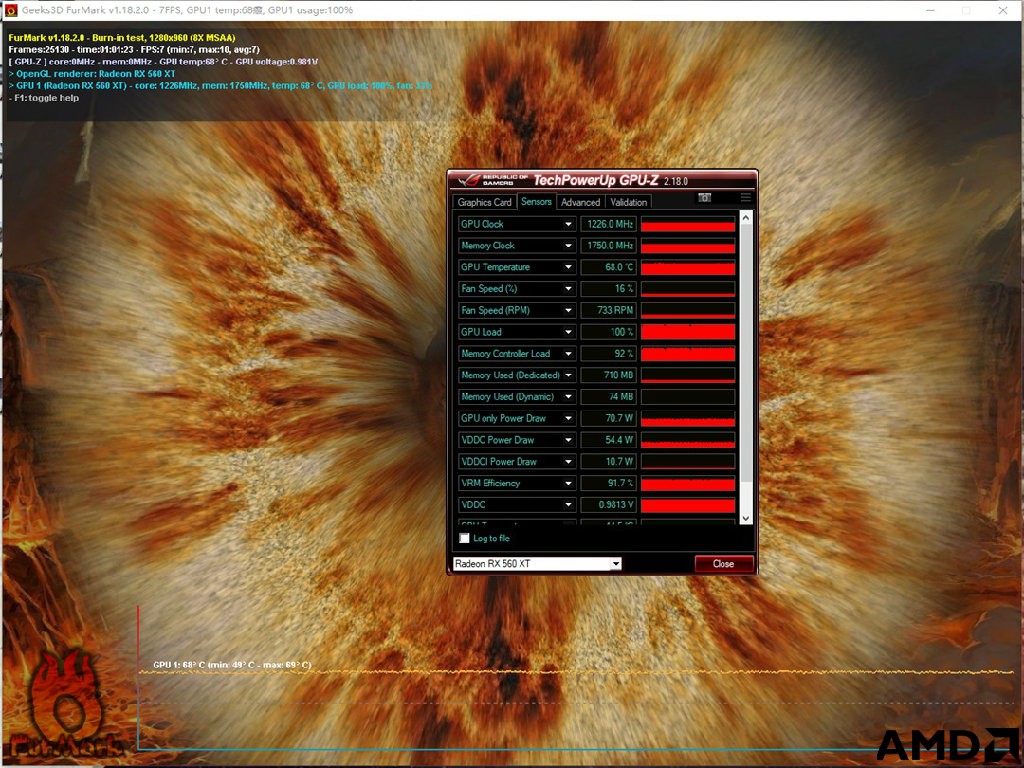Click the "OpenGL renderer: Radeon RX 560 XT" line

point(92,74)
